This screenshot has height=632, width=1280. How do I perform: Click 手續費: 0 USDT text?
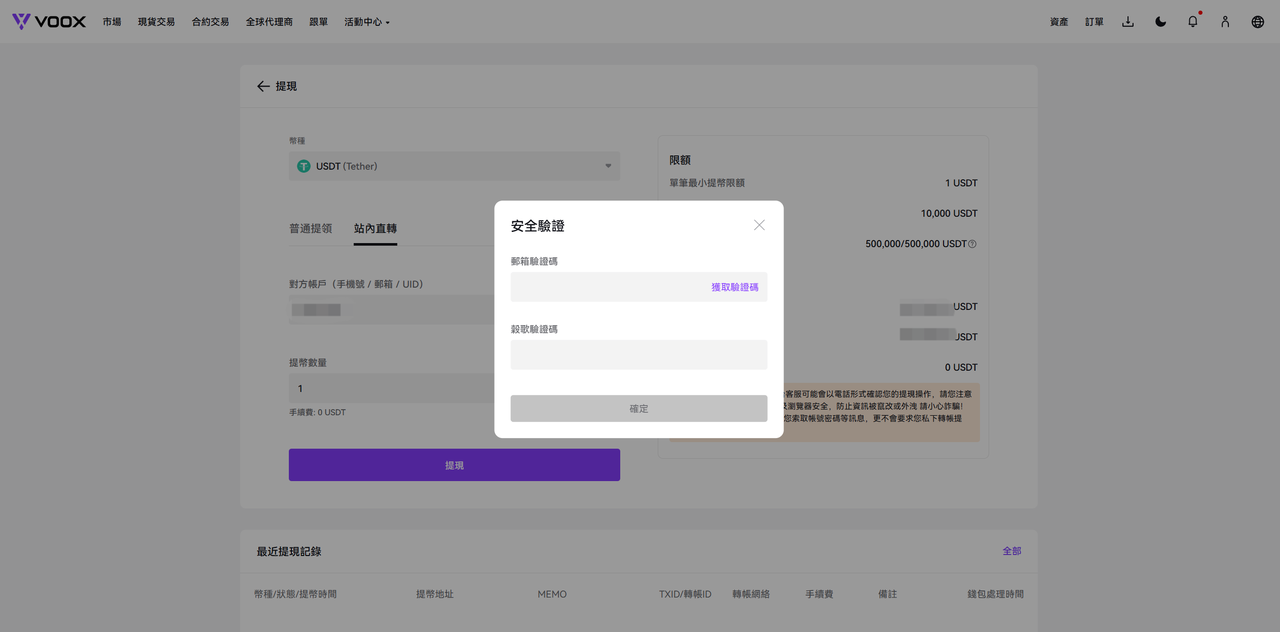(x=317, y=412)
